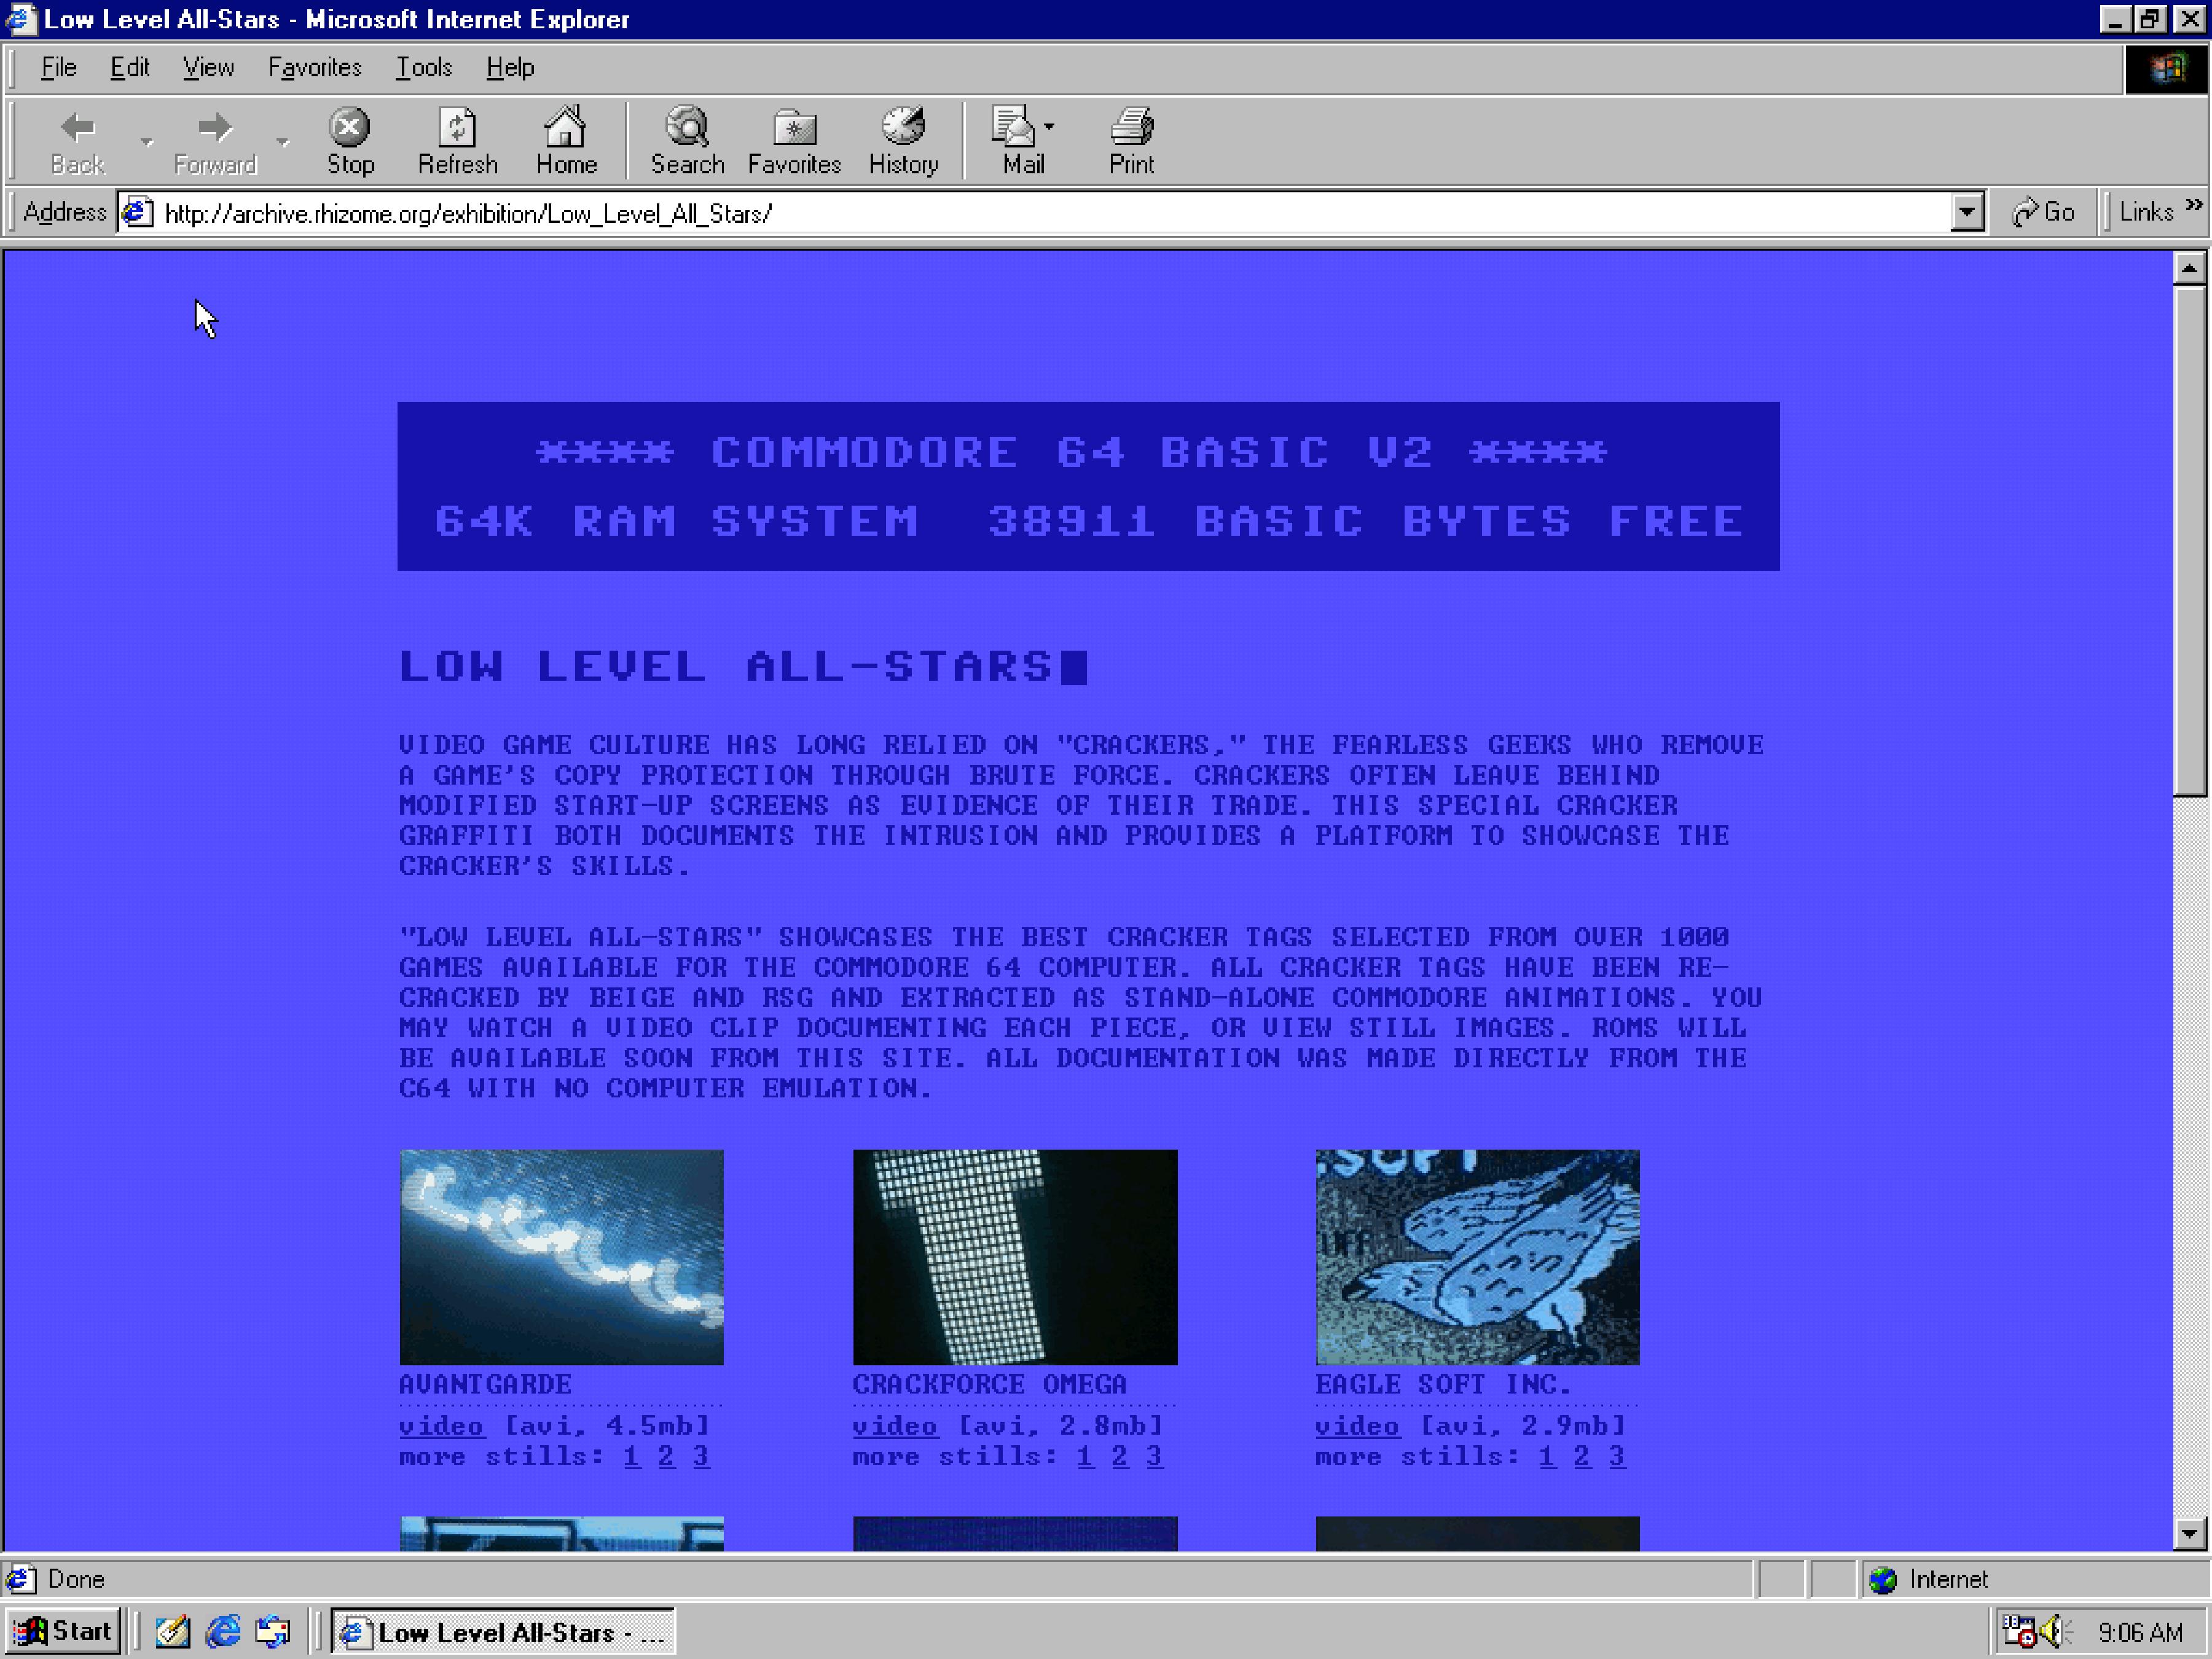Open the Mail button dropdown arrow
This screenshot has width=2212, height=1659.
[1048, 127]
